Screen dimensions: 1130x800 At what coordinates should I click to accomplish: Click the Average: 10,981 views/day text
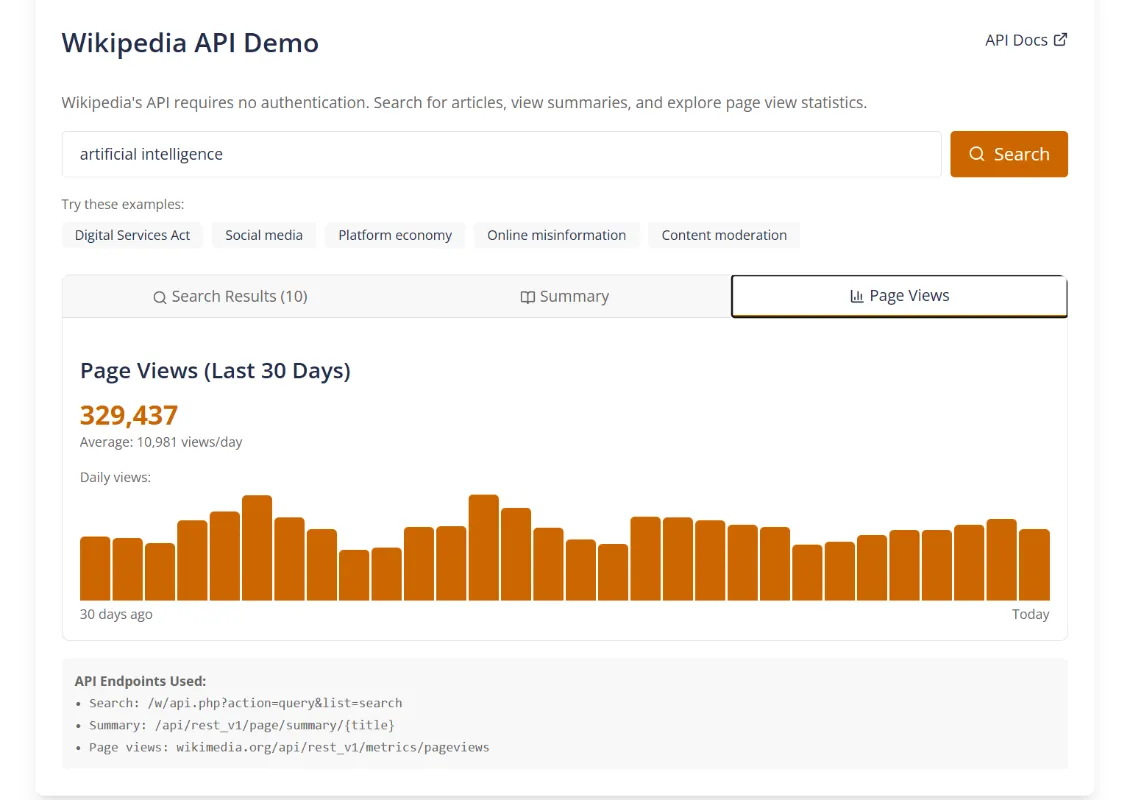[x=161, y=442]
